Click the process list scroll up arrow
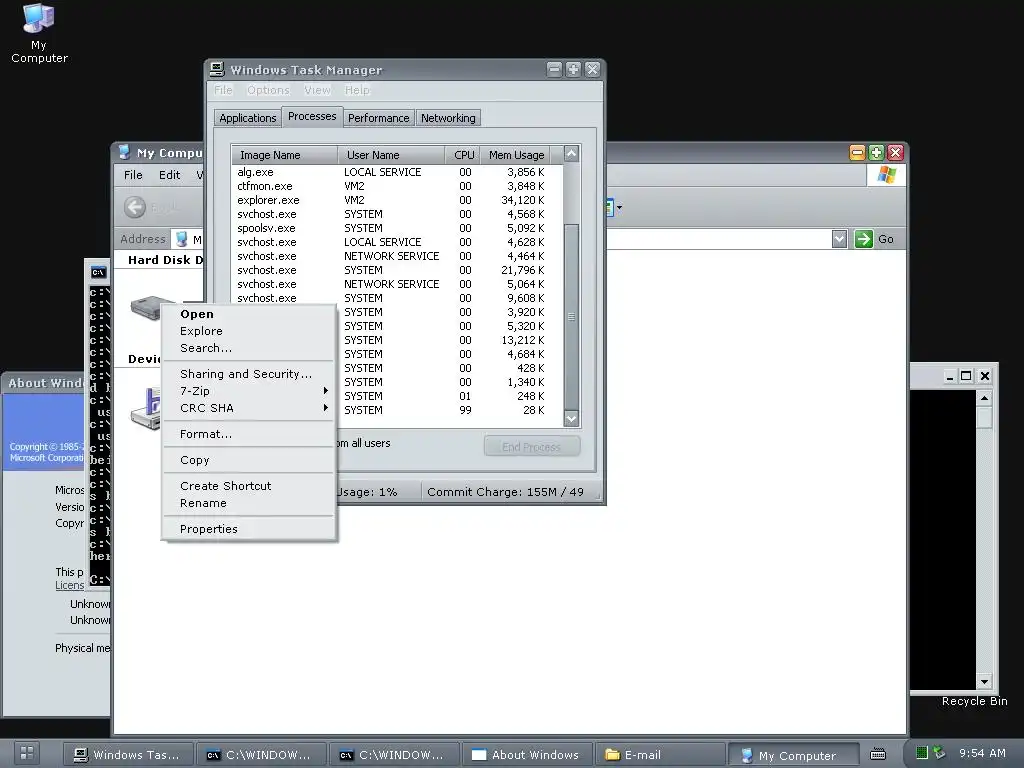This screenshot has height=768, width=1024. (571, 154)
